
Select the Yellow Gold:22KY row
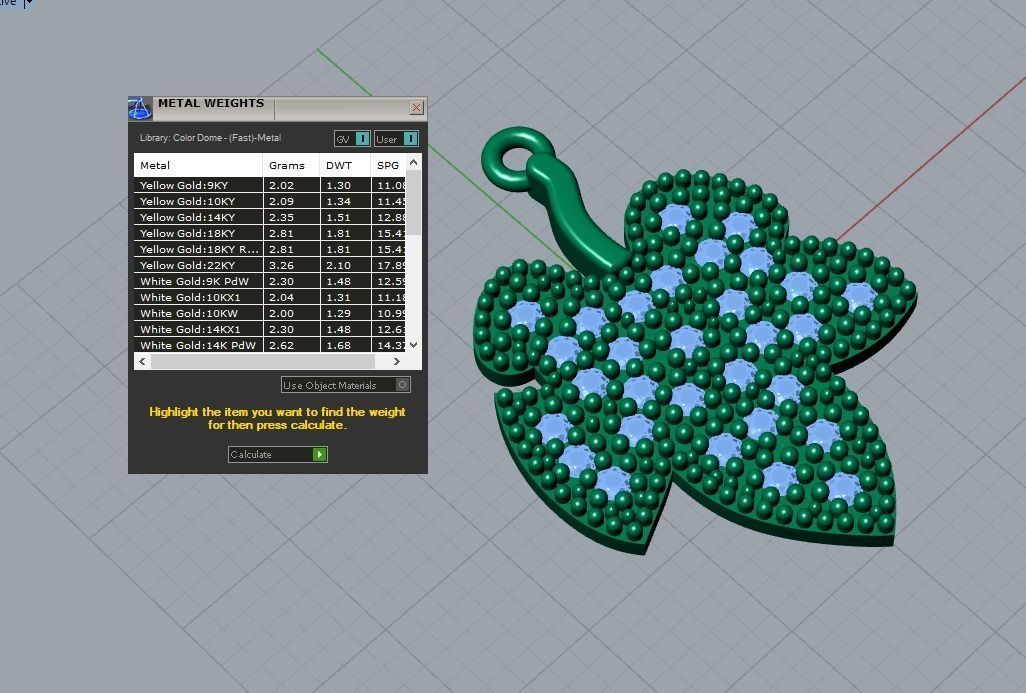(x=270, y=266)
